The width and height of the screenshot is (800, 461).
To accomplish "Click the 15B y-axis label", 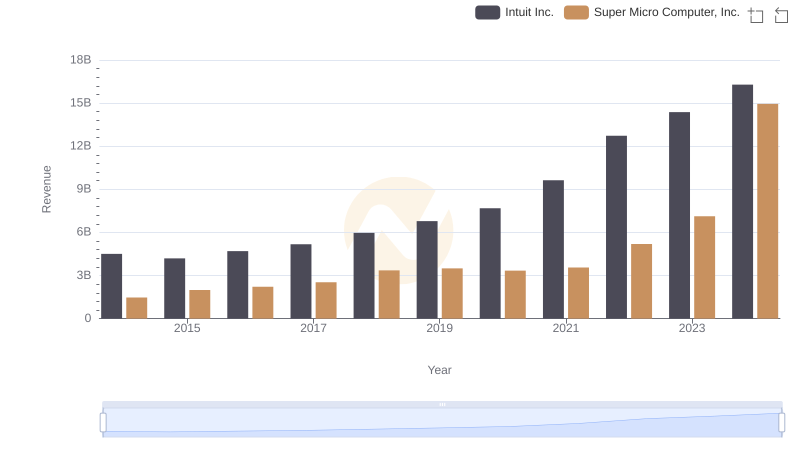I will (81, 103).
